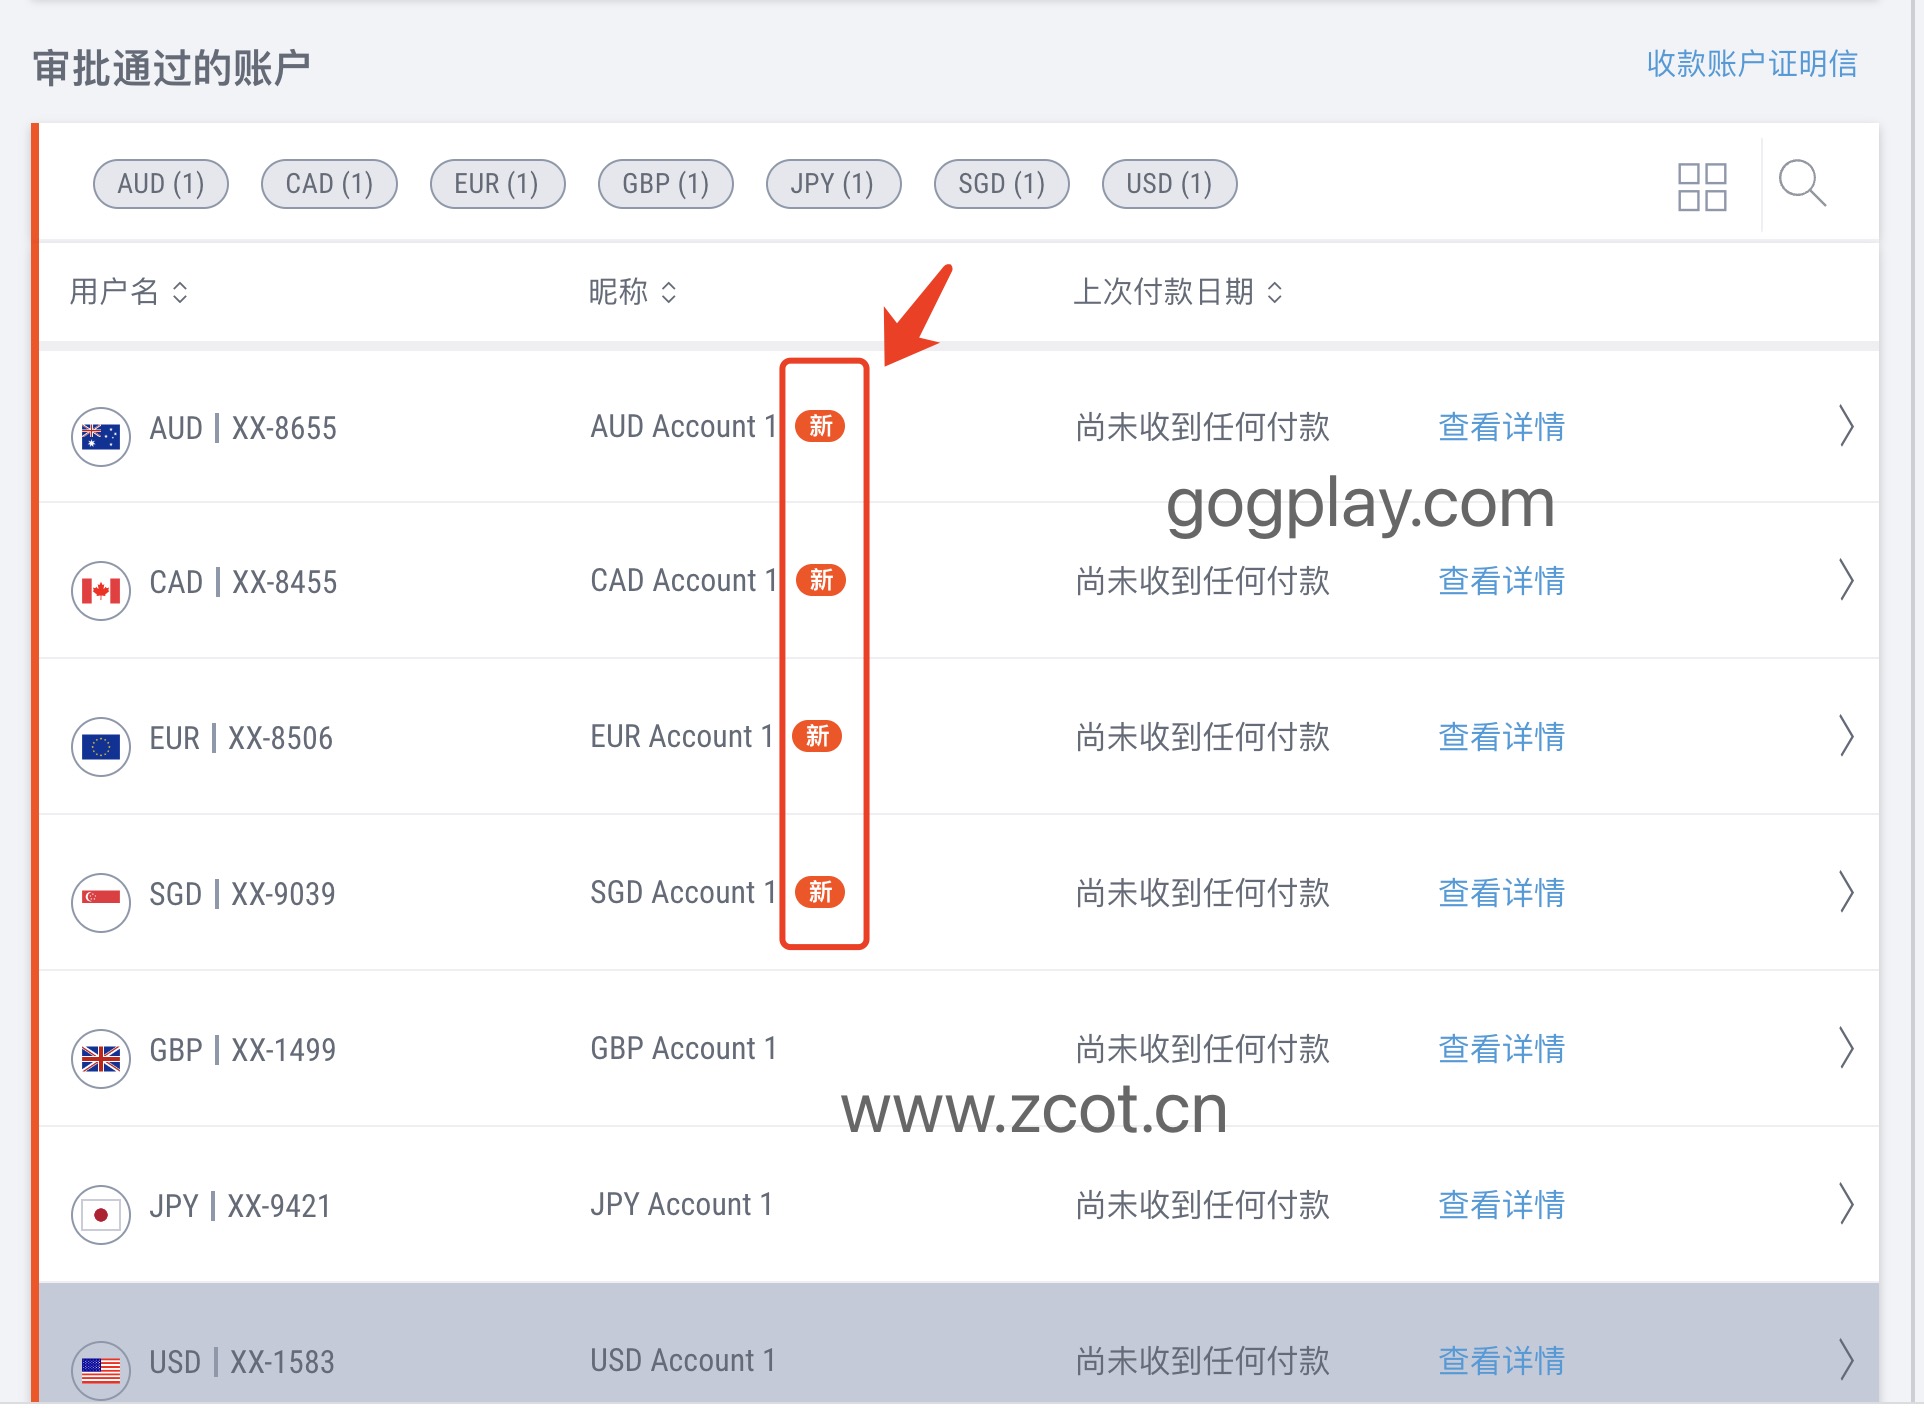Click the European Union flag icon
Viewport: 1924px width, 1408px height.
(101, 747)
